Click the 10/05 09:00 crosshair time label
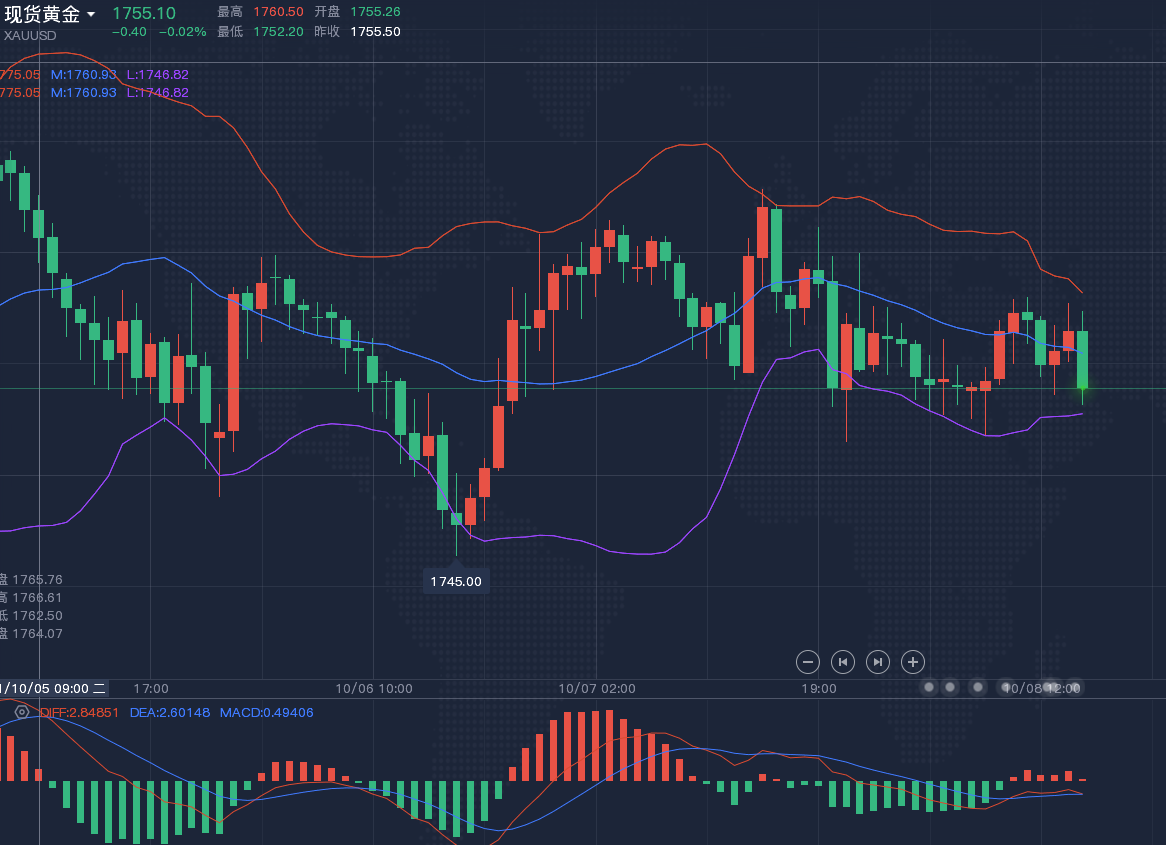 point(54,689)
